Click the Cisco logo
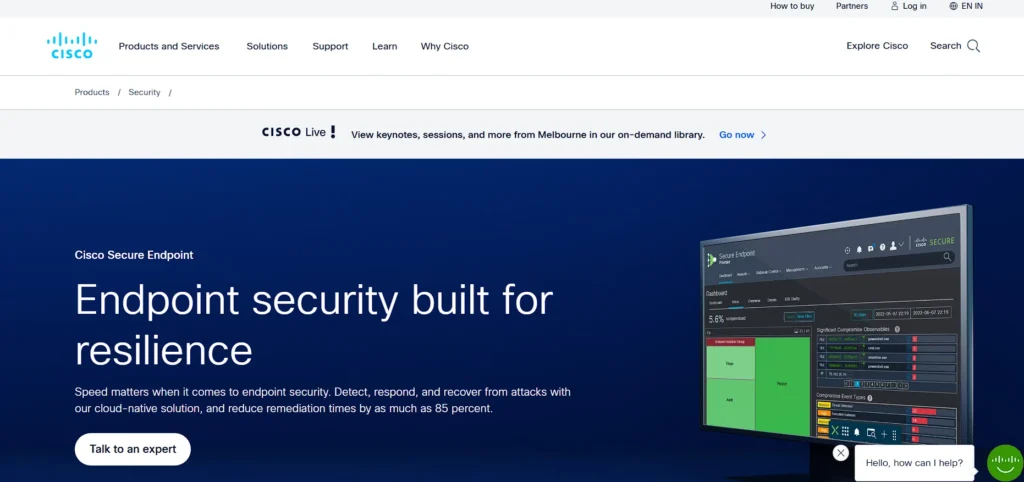This screenshot has height=482, width=1024. coord(72,46)
